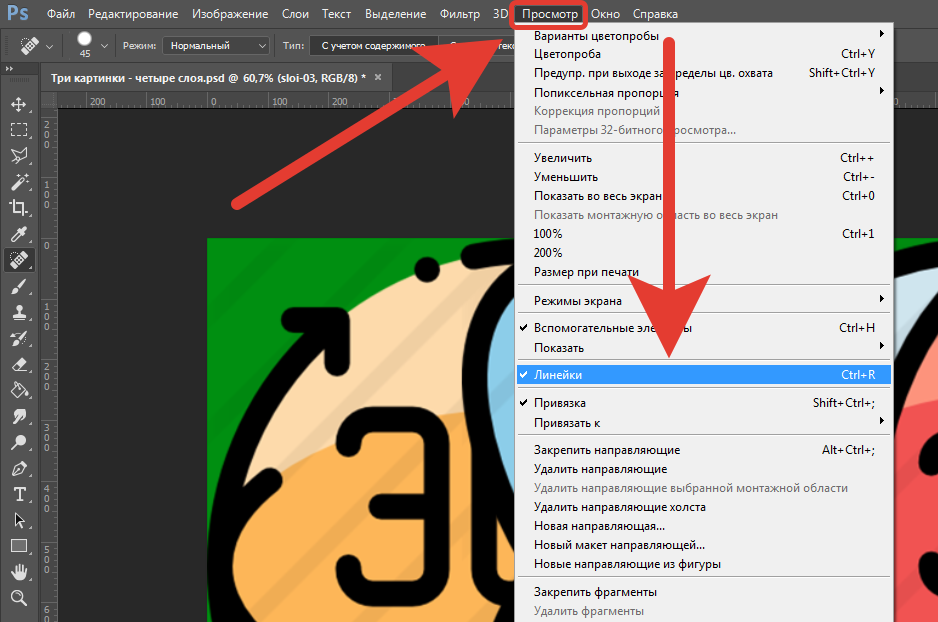Select the Polygonal Lasso tool
The height and width of the screenshot is (622, 938).
point(19,156)
